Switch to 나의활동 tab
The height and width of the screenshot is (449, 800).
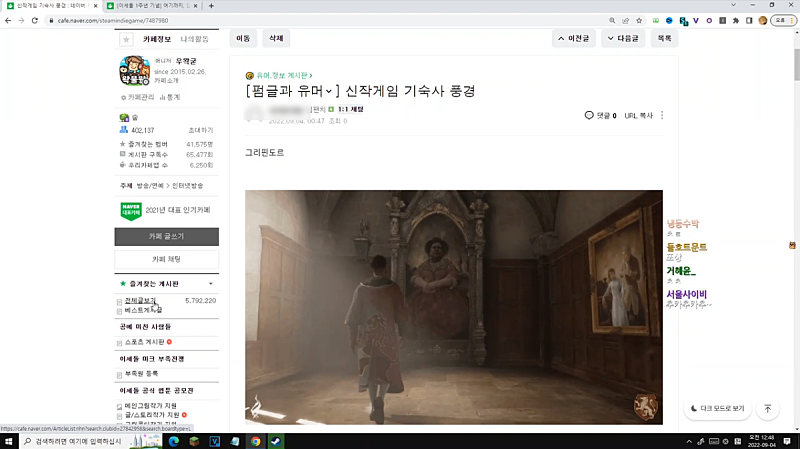tap(194, 39)
